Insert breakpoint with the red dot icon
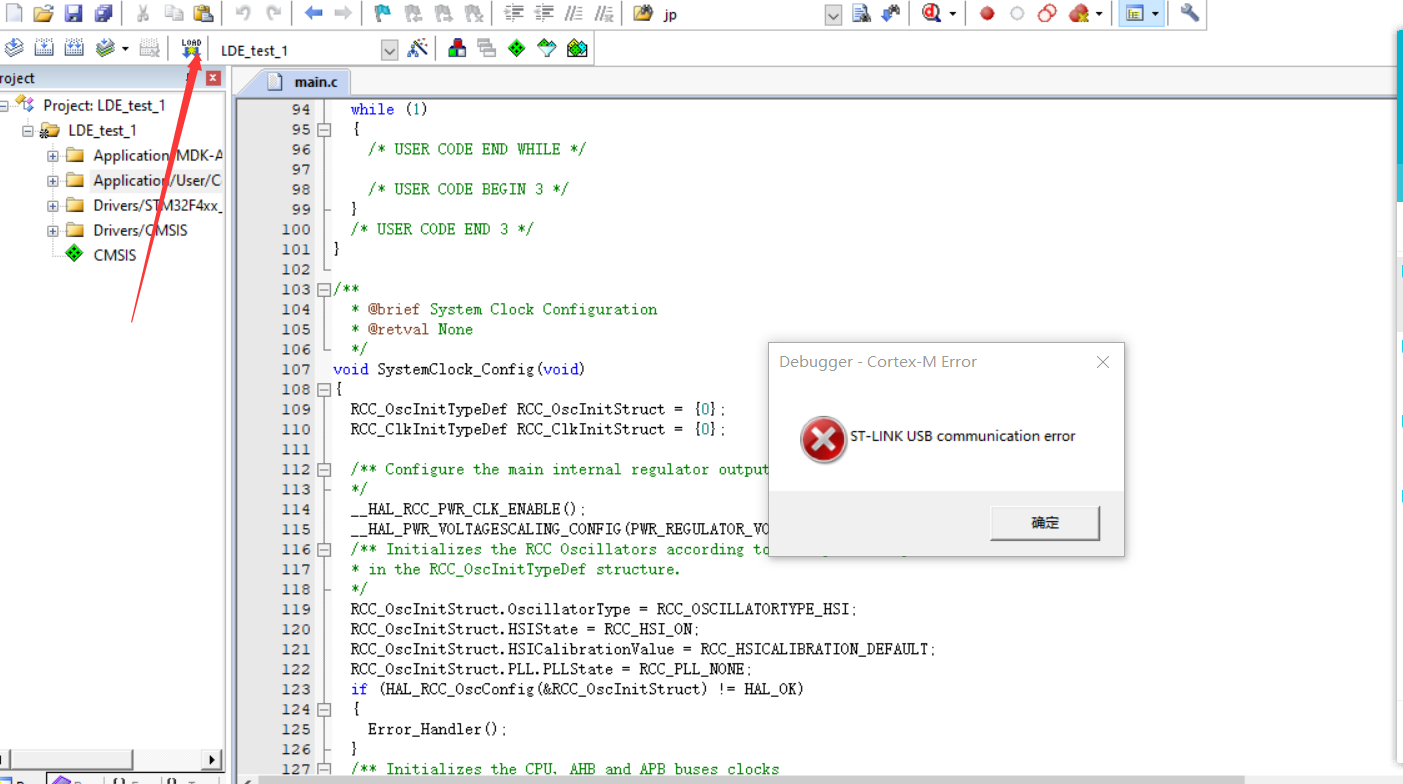 [x=987, y=14]
